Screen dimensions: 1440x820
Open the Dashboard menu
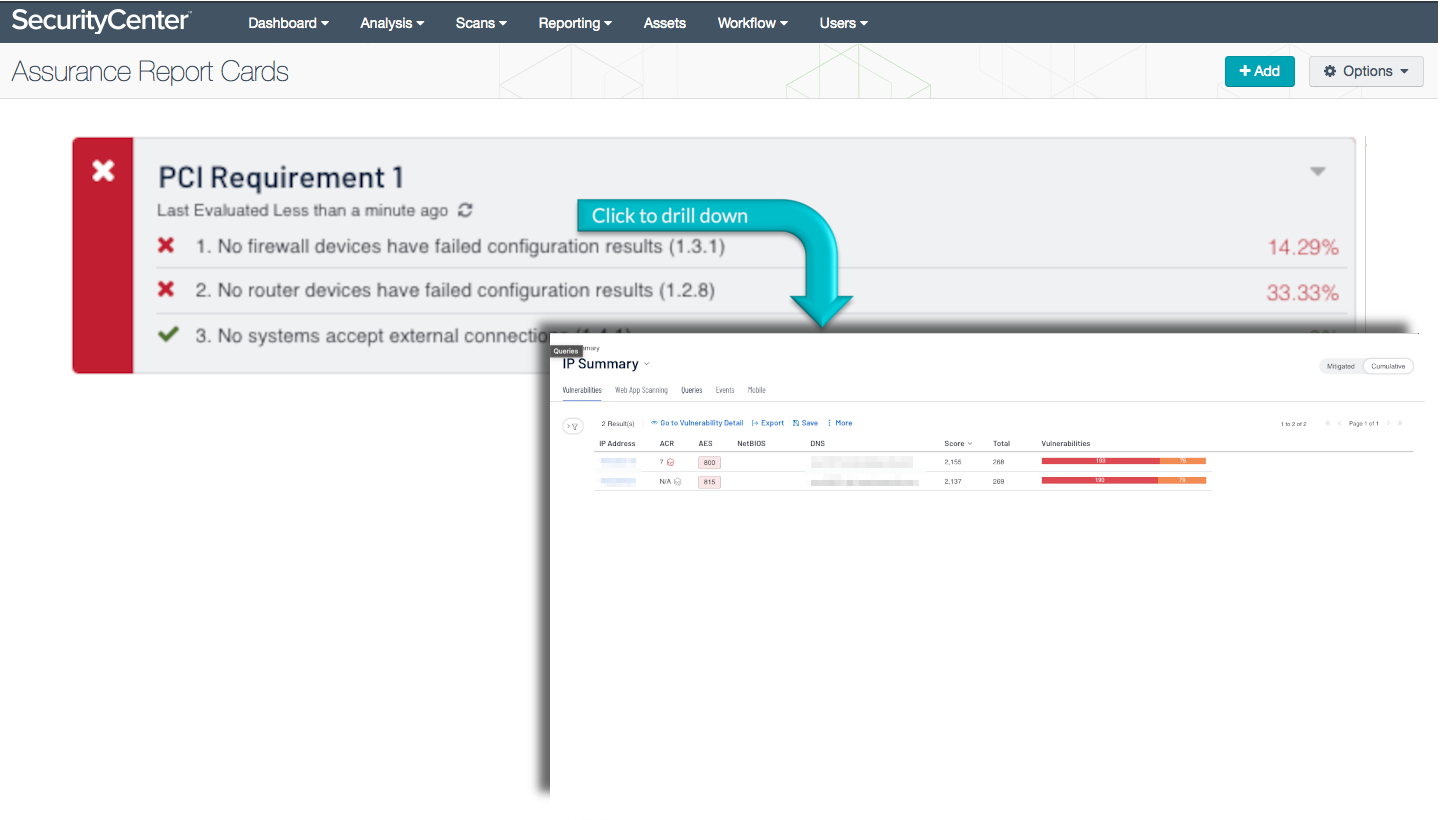(288, 23)
